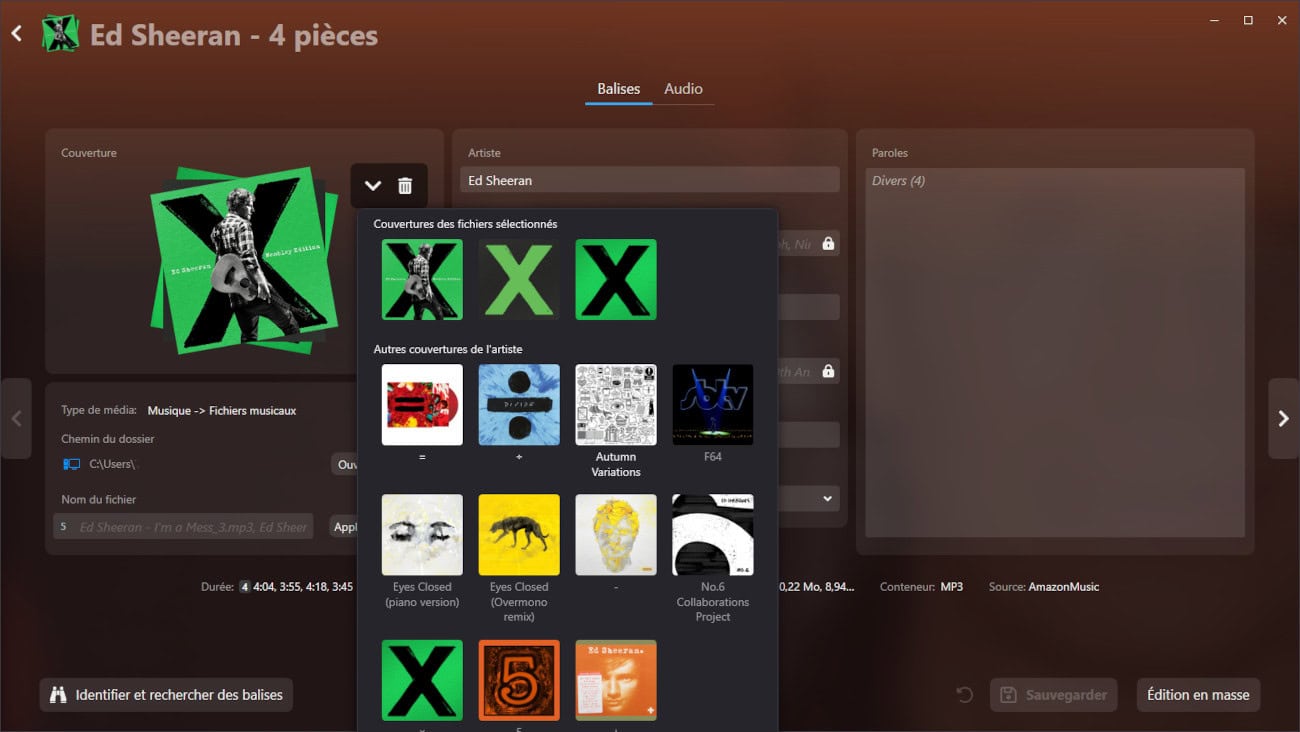
Task: Go to the previous item with left arrow
Action: click(16, 419)
